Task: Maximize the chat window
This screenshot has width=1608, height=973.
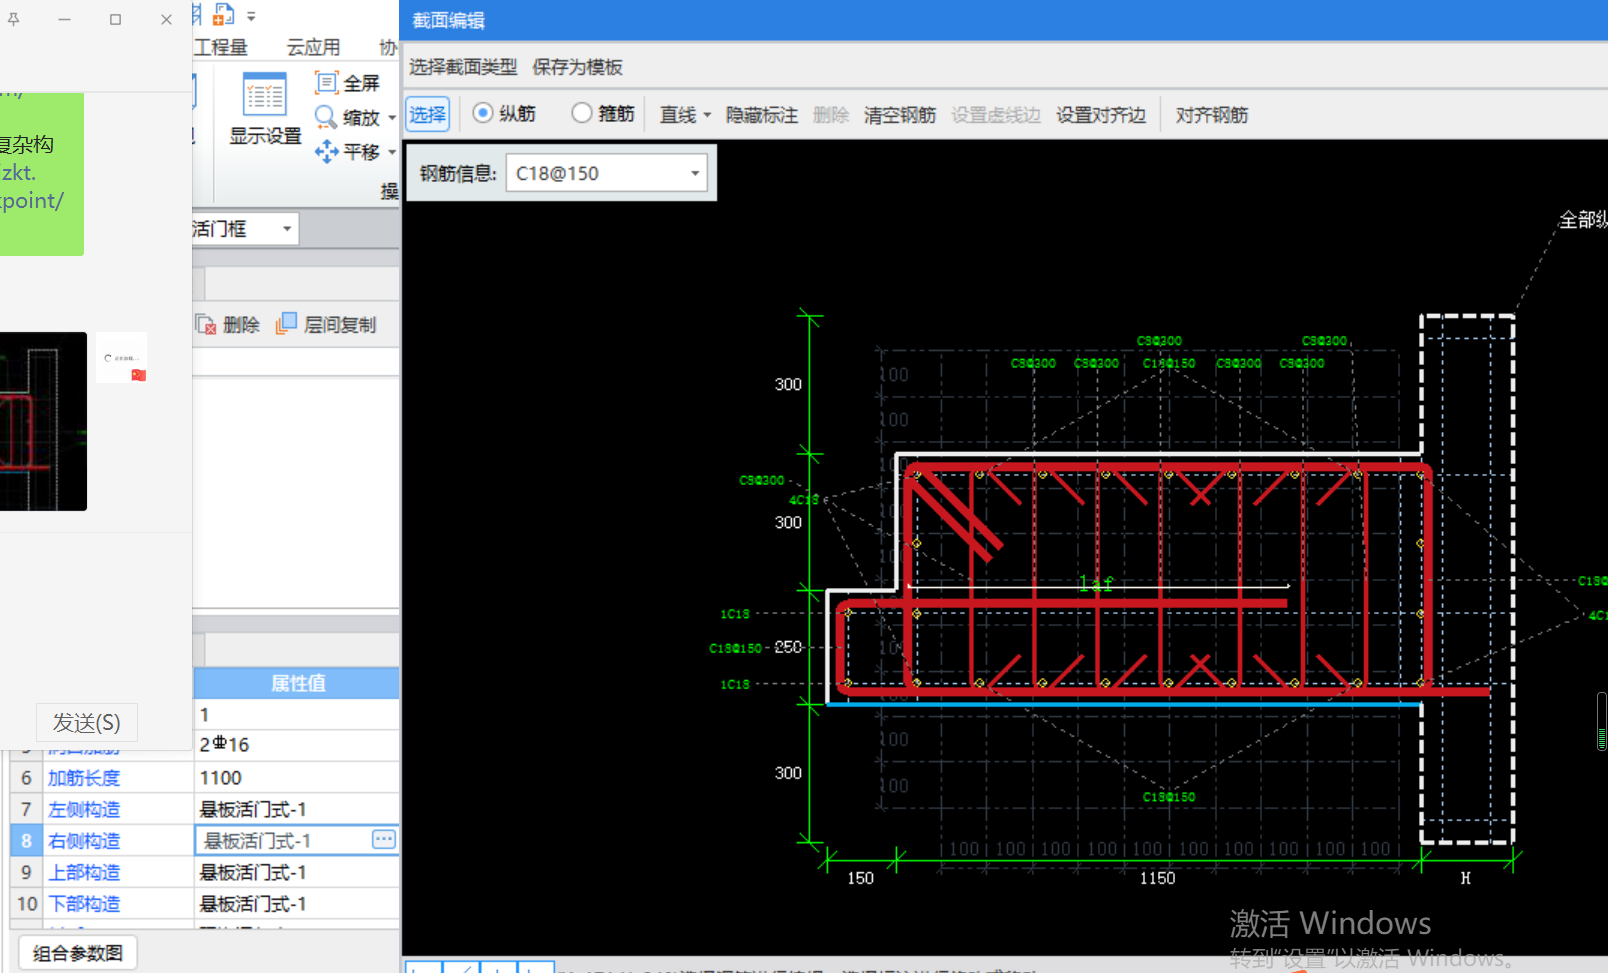Action: 115,19
